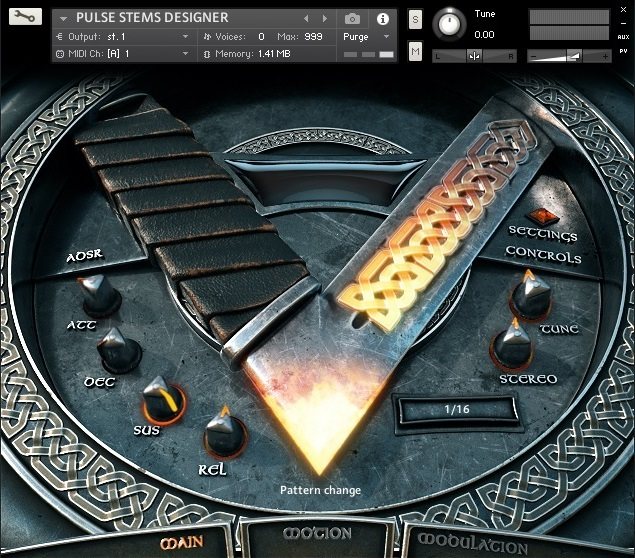This screenshot has width=635, height=558.
Task: Open the Output st. 1 dropdown
Action: coord(123,37)
